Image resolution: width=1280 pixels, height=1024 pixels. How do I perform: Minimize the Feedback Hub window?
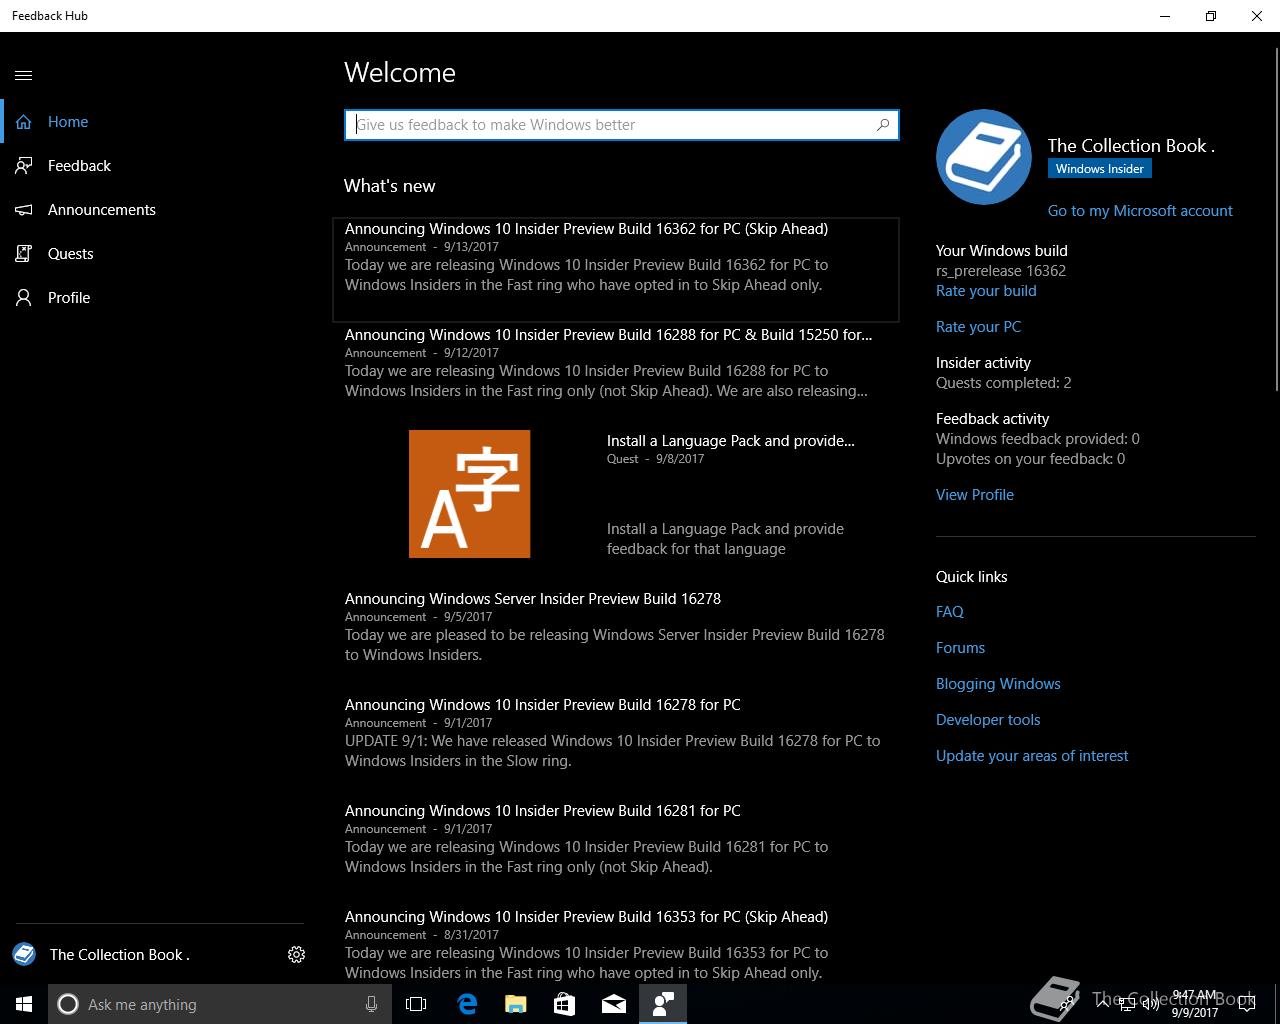1165,16
